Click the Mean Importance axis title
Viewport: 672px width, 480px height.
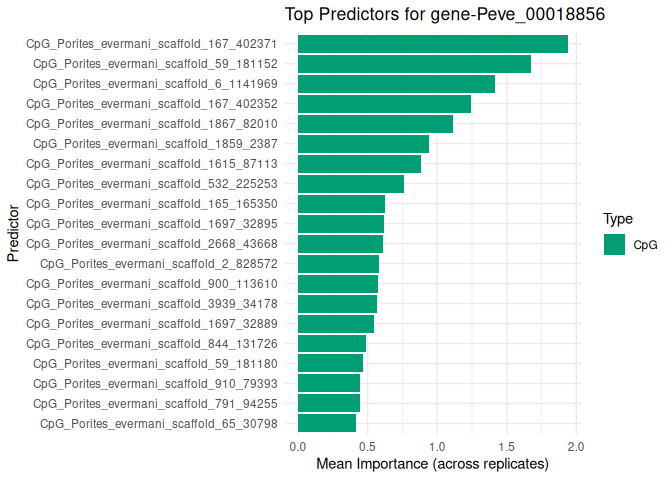click(432, 464)
